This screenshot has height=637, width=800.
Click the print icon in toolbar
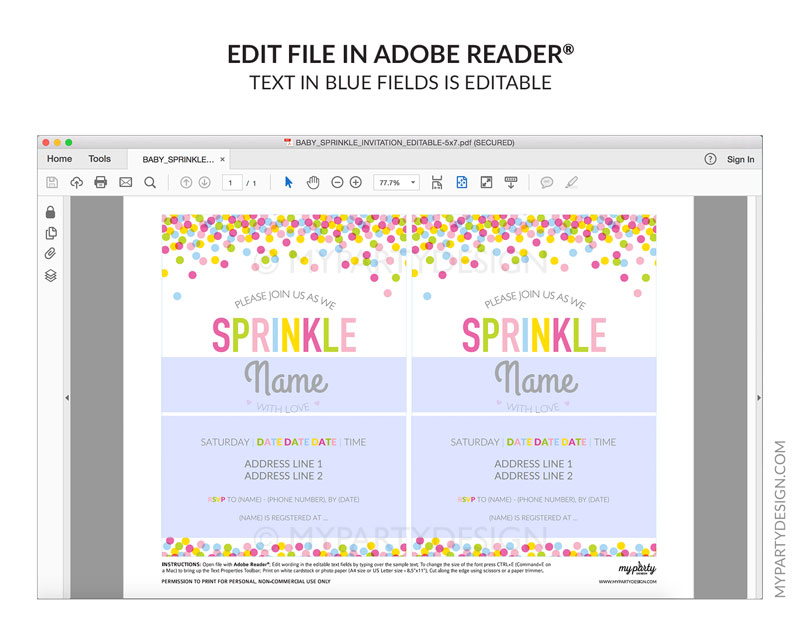coord(100,183)
